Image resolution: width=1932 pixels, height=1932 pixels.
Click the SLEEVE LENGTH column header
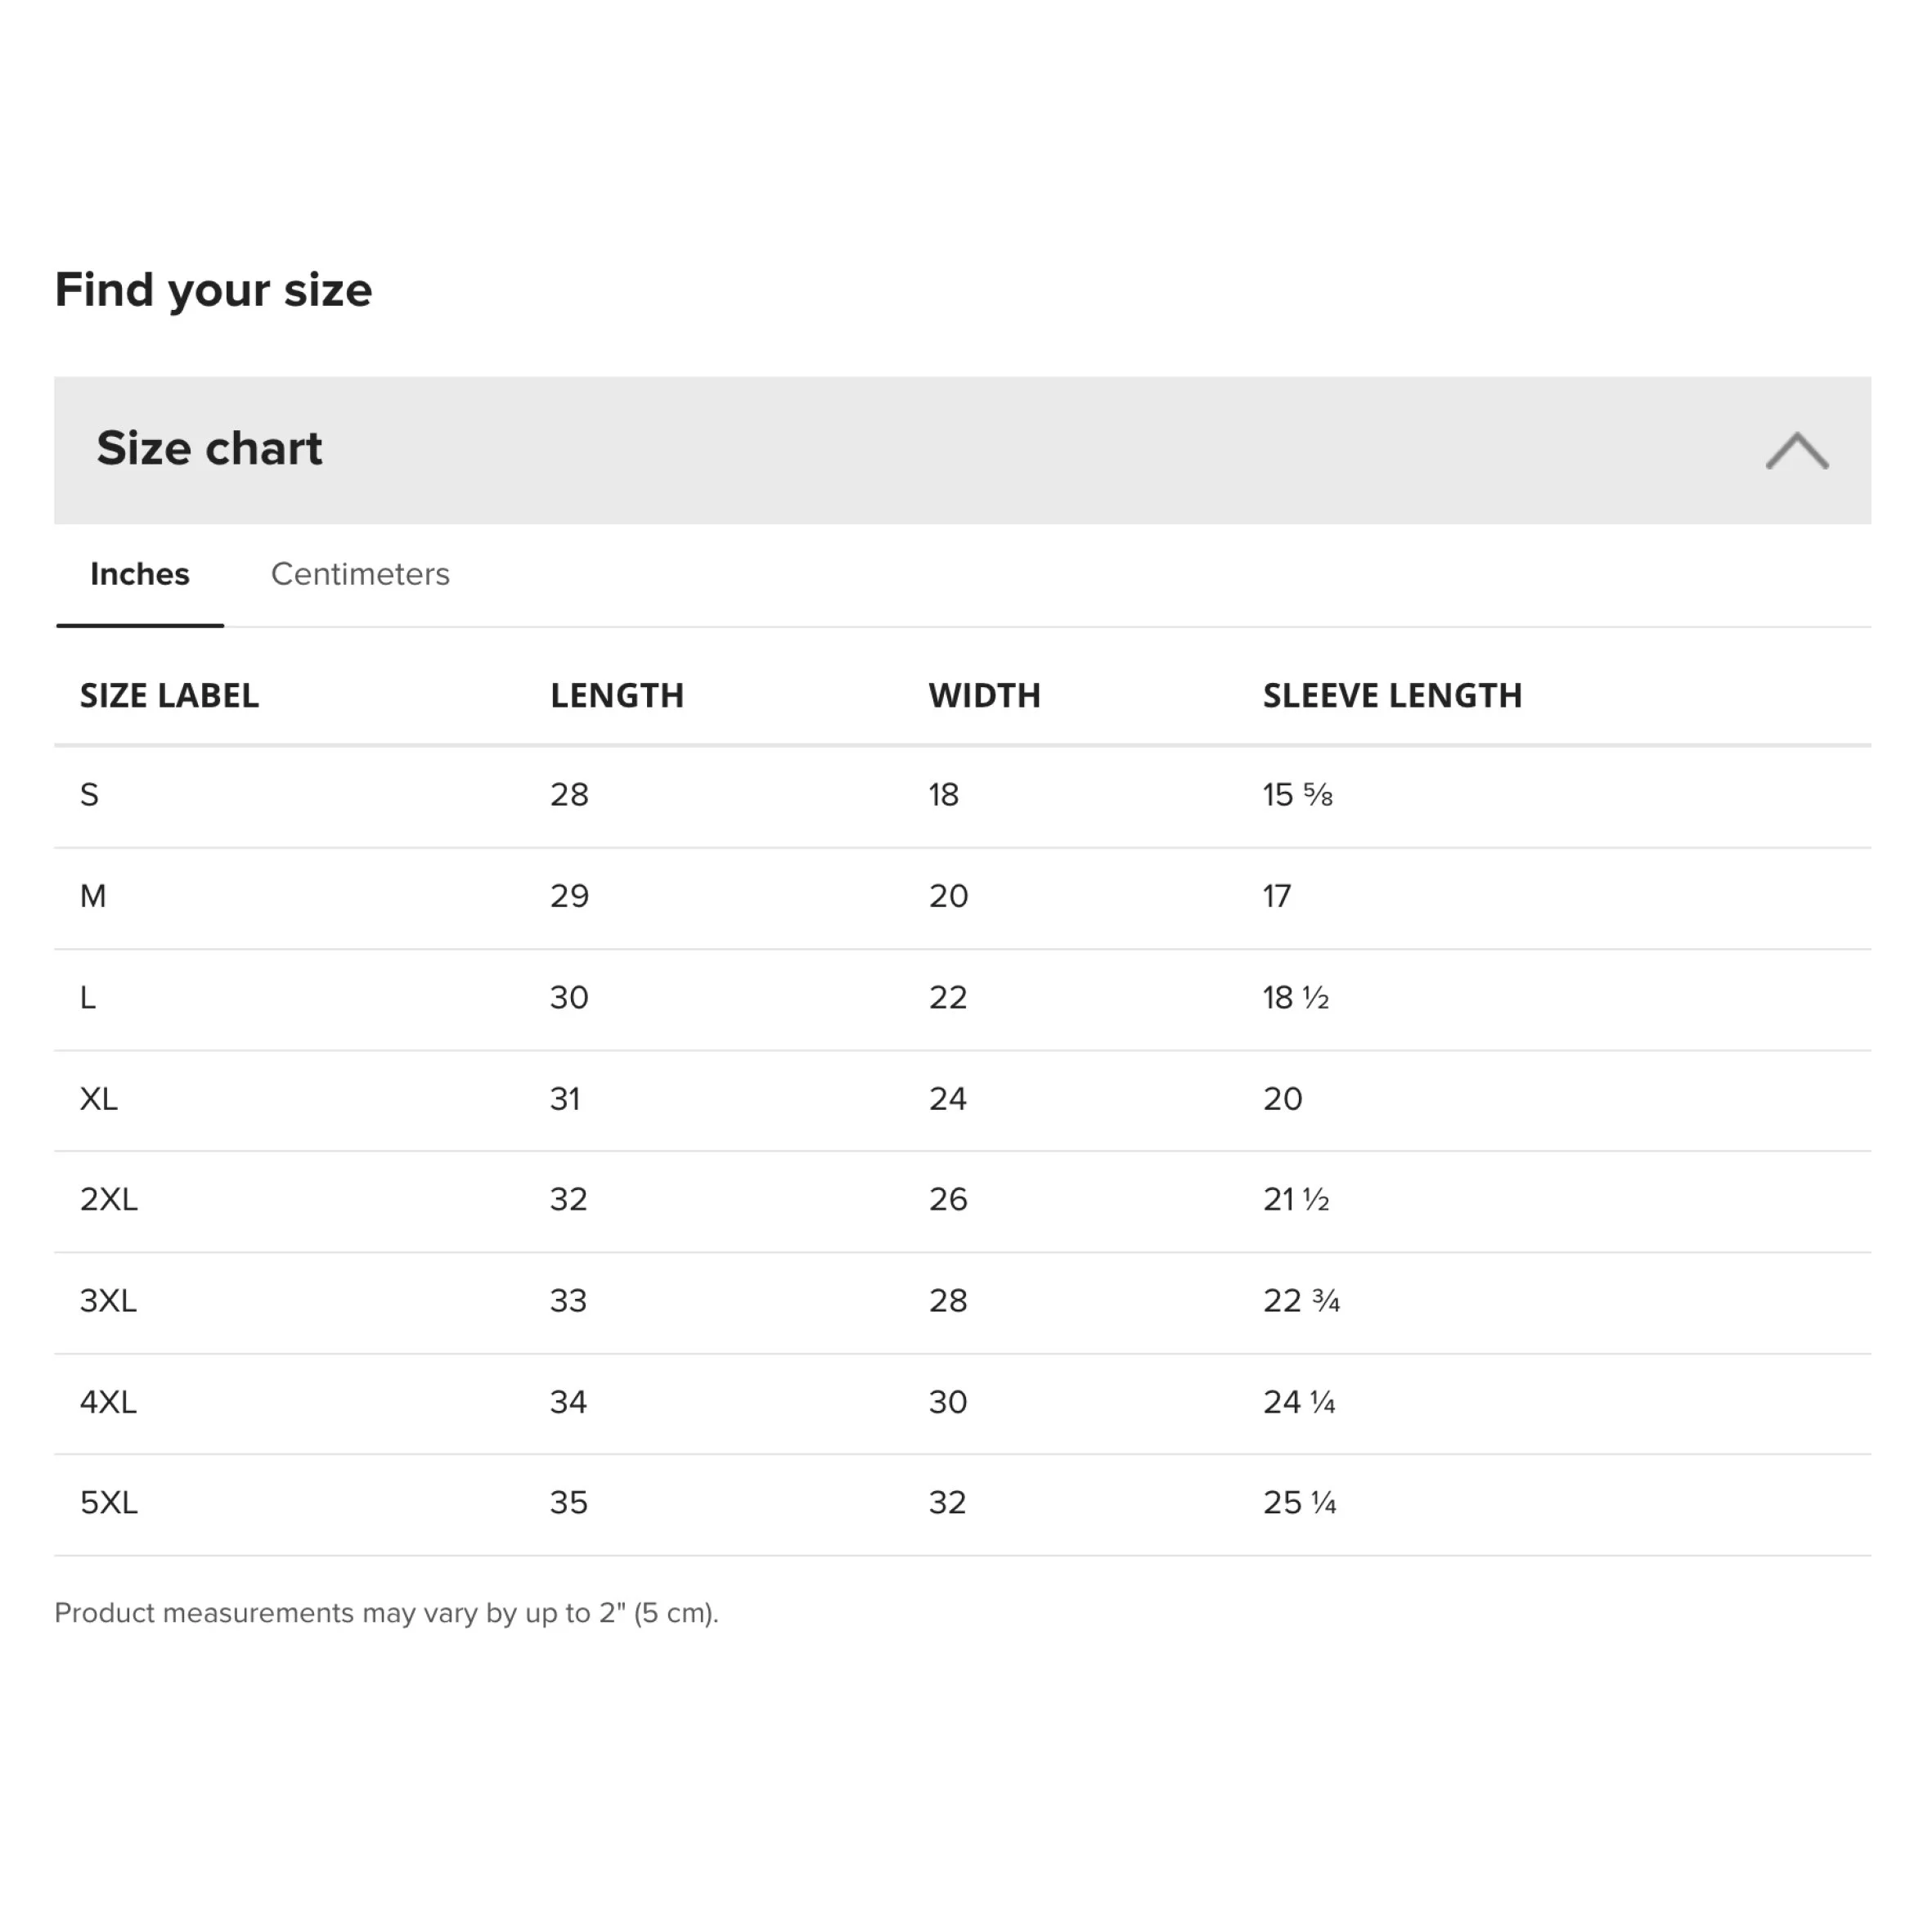[x=1392, y=696]
